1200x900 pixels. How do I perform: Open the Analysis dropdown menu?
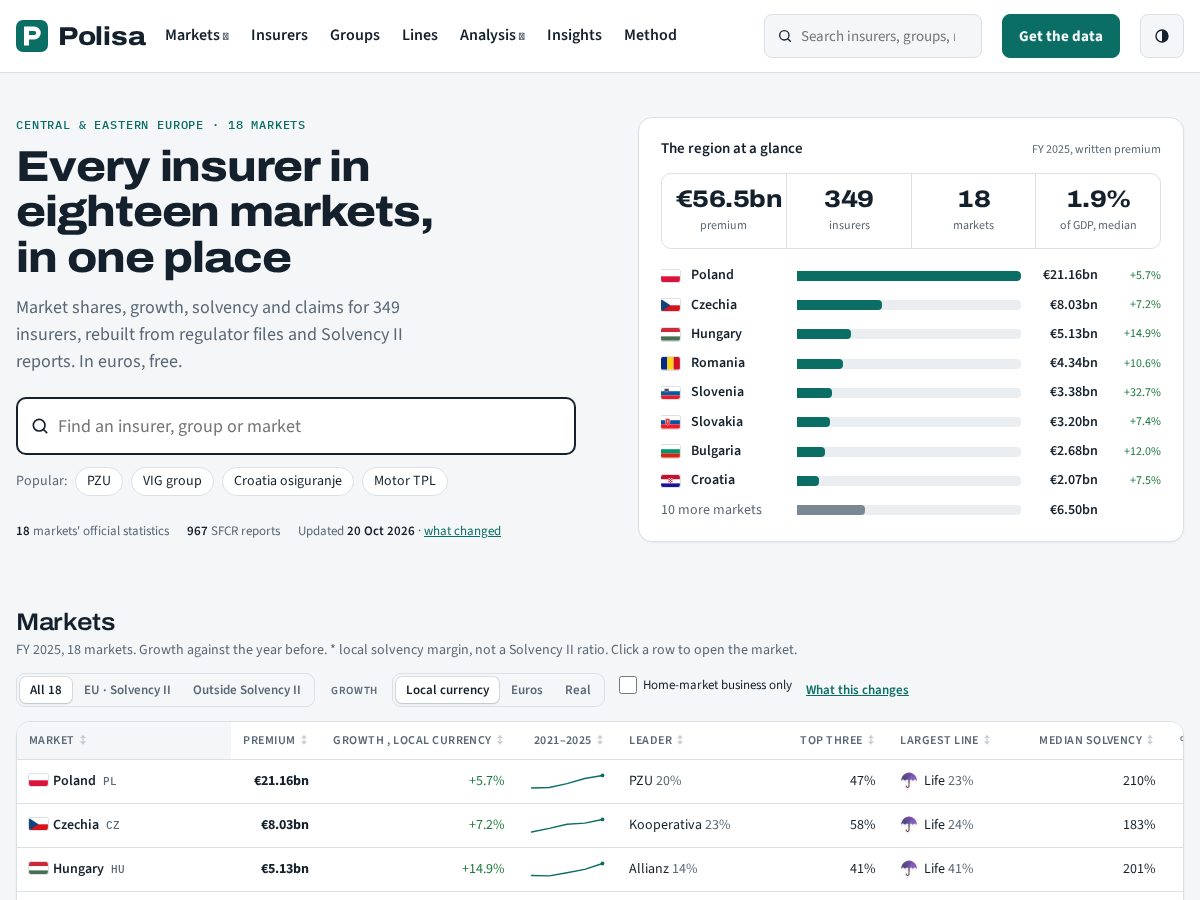(x=492, y=35)
